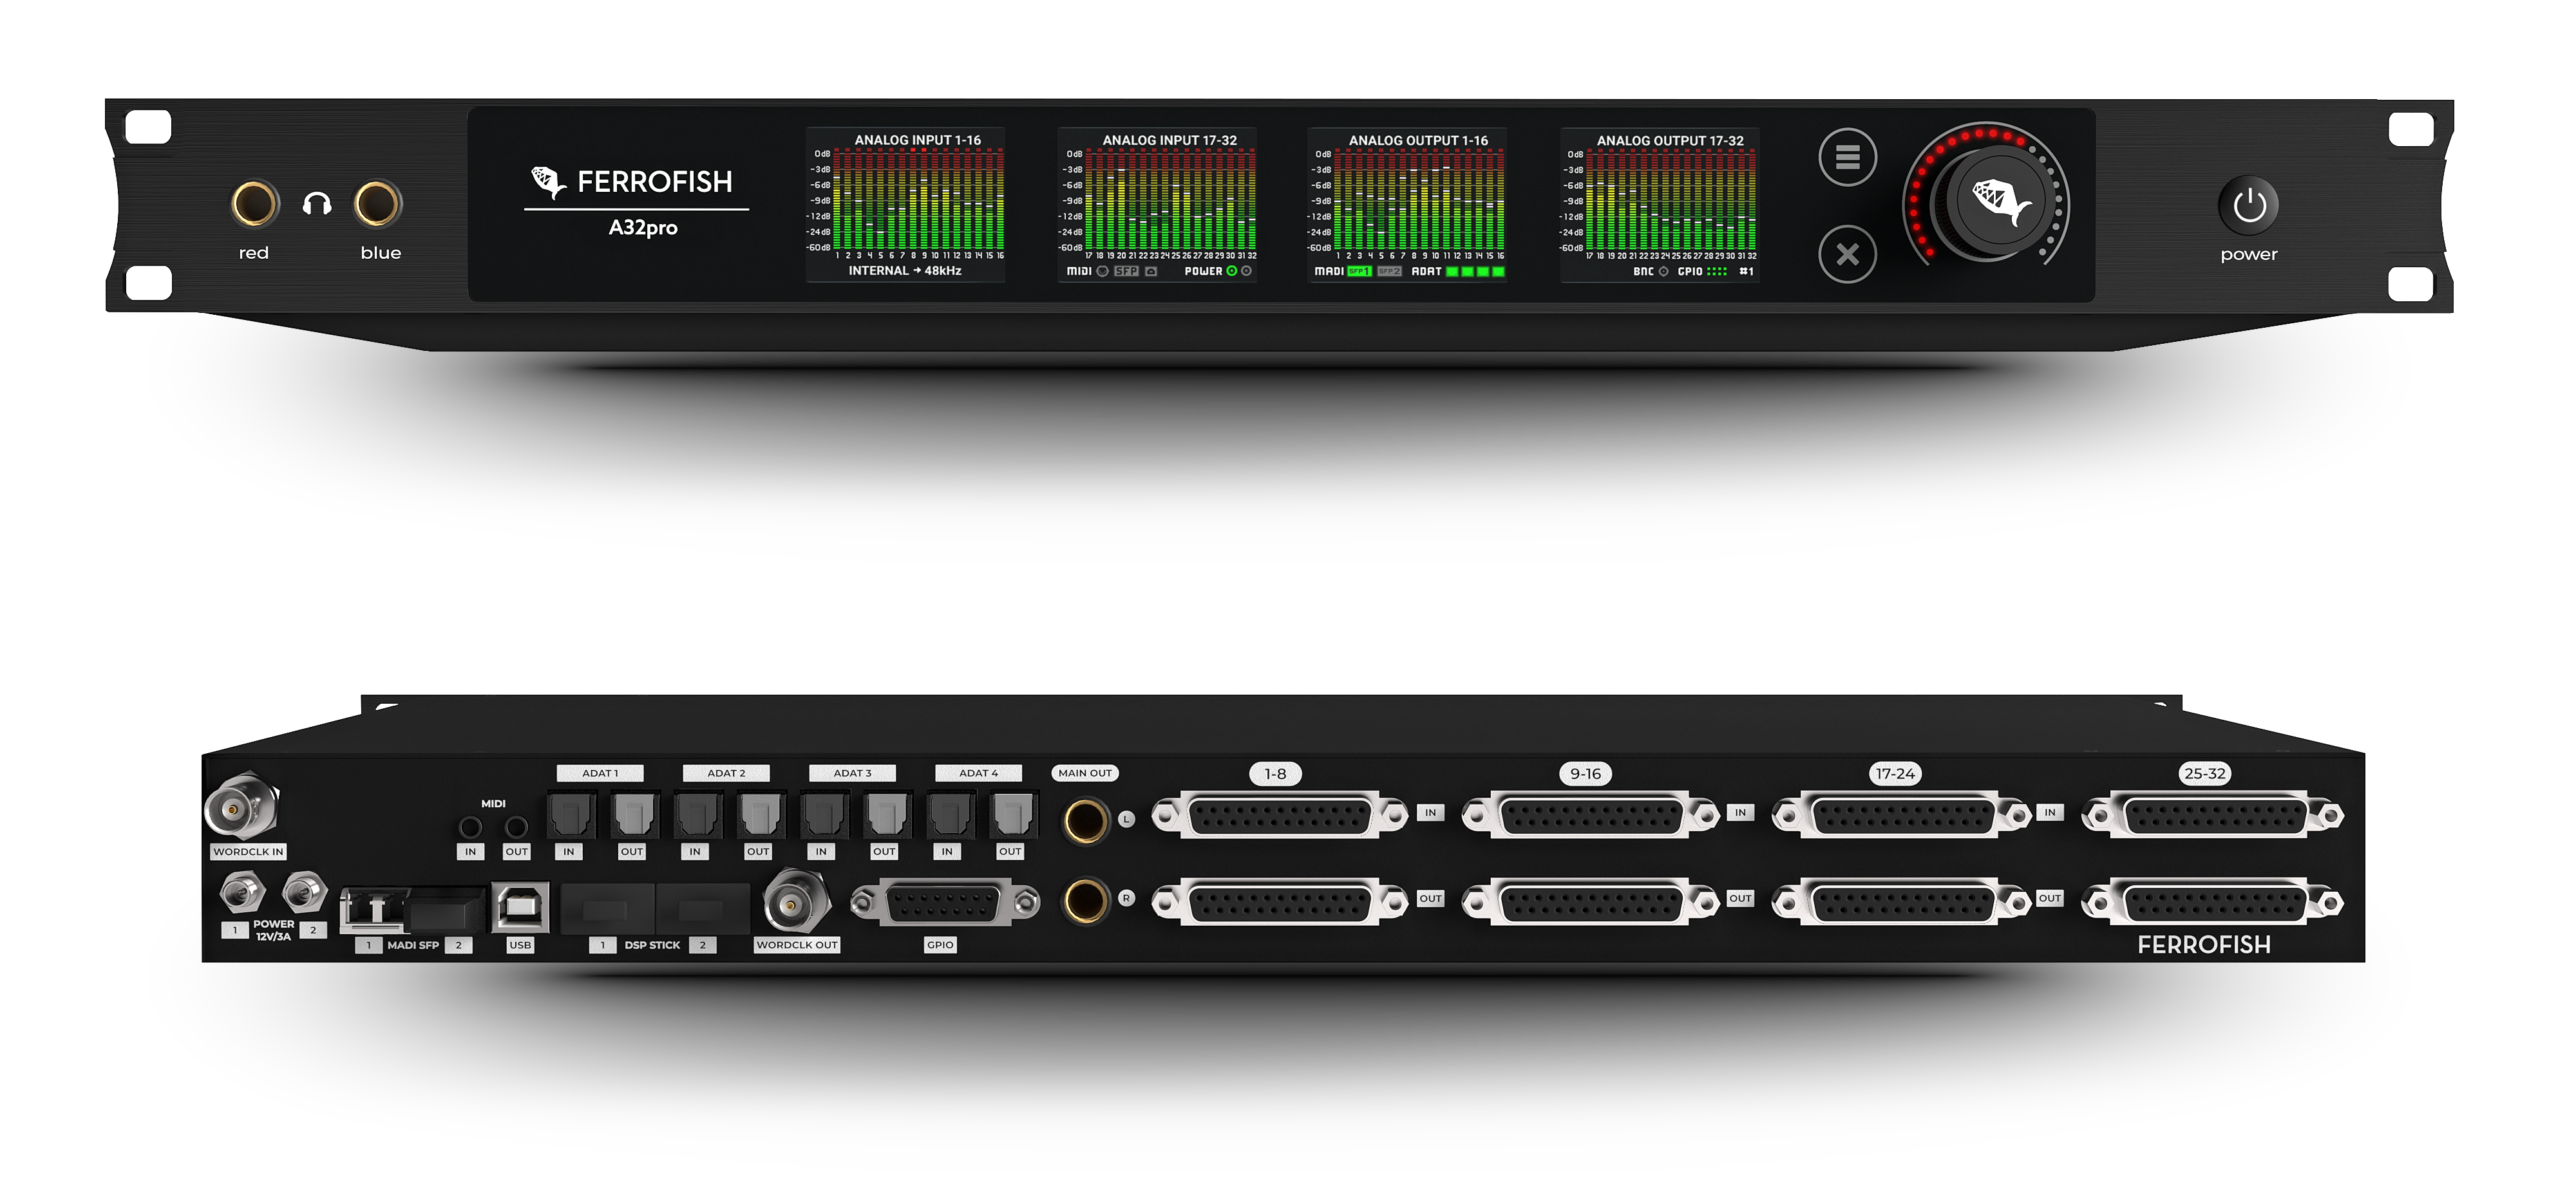Image resolution: width=2576 pixels, height=1193 pixels.
Task: Click the red headphone jack
Action: point(254,204)
